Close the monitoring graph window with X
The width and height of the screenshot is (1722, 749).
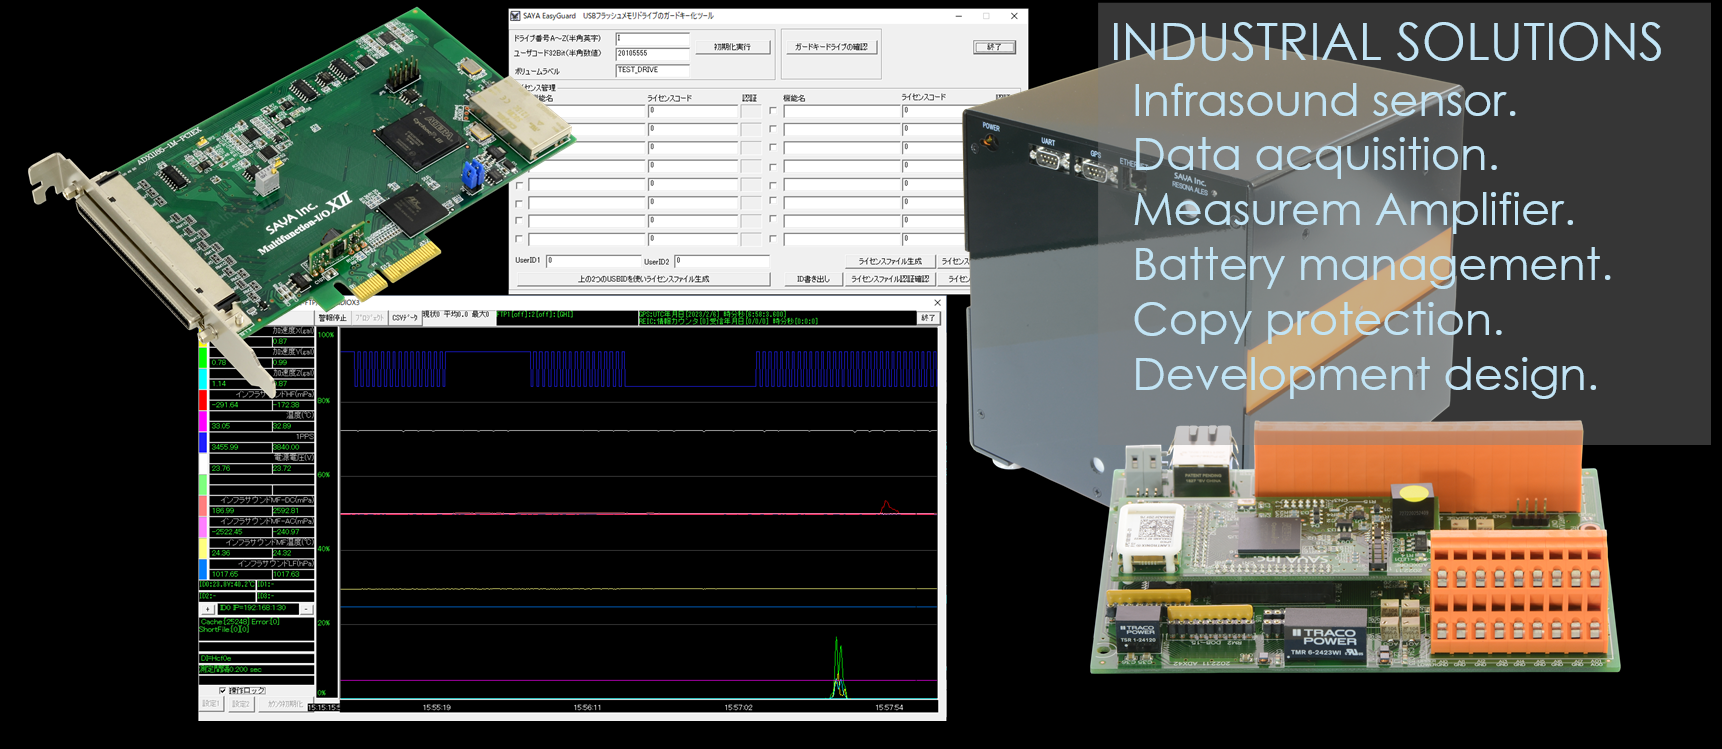point(937,303)
